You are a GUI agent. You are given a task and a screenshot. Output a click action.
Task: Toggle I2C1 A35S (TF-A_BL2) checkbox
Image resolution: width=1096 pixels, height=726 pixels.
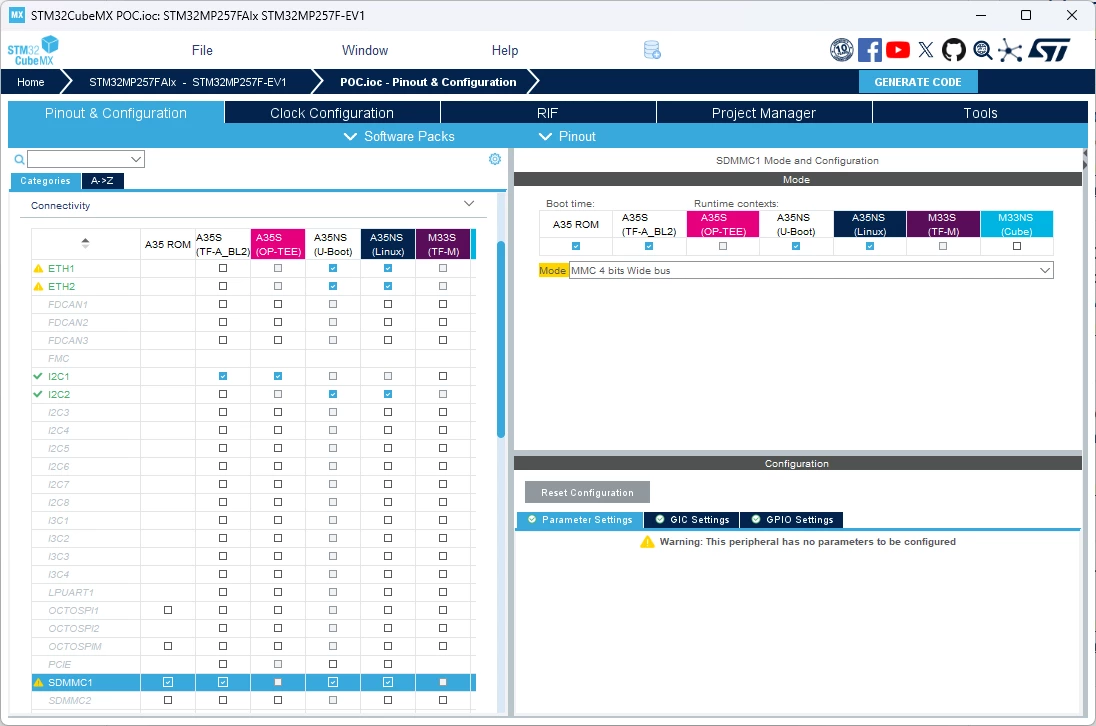click(223, 376)
